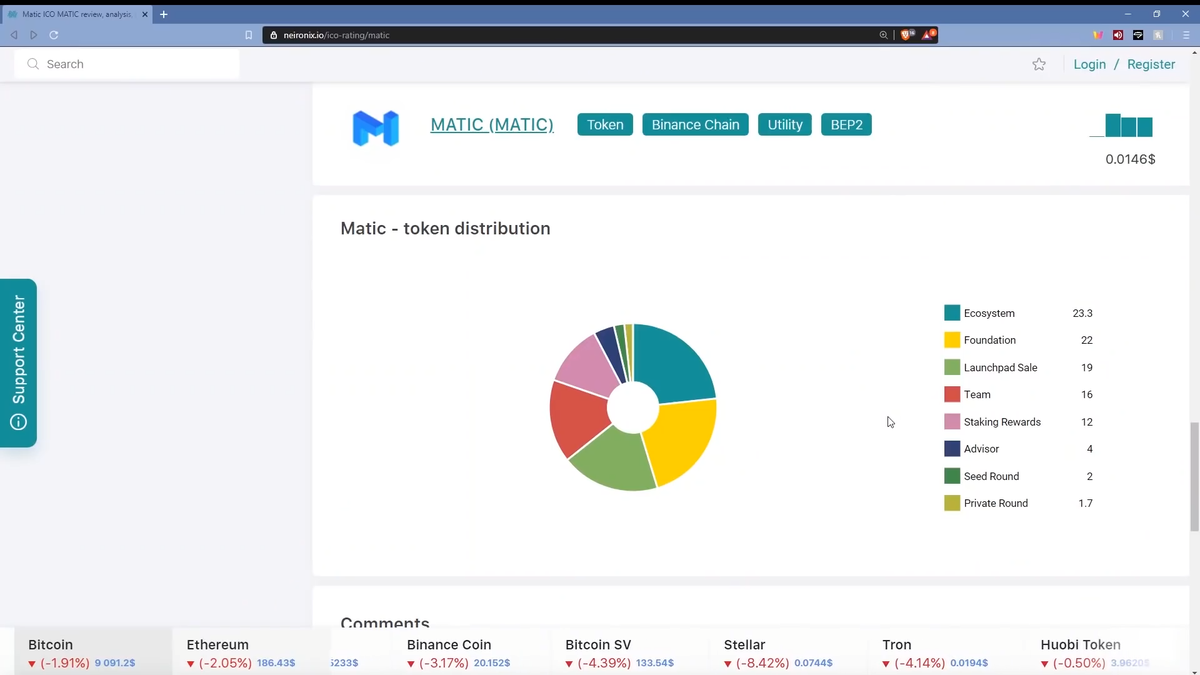This screenshot has height=675, width=1200.
Task: Click the Ecosystem teal legend swatch
Action: point(952,313)
